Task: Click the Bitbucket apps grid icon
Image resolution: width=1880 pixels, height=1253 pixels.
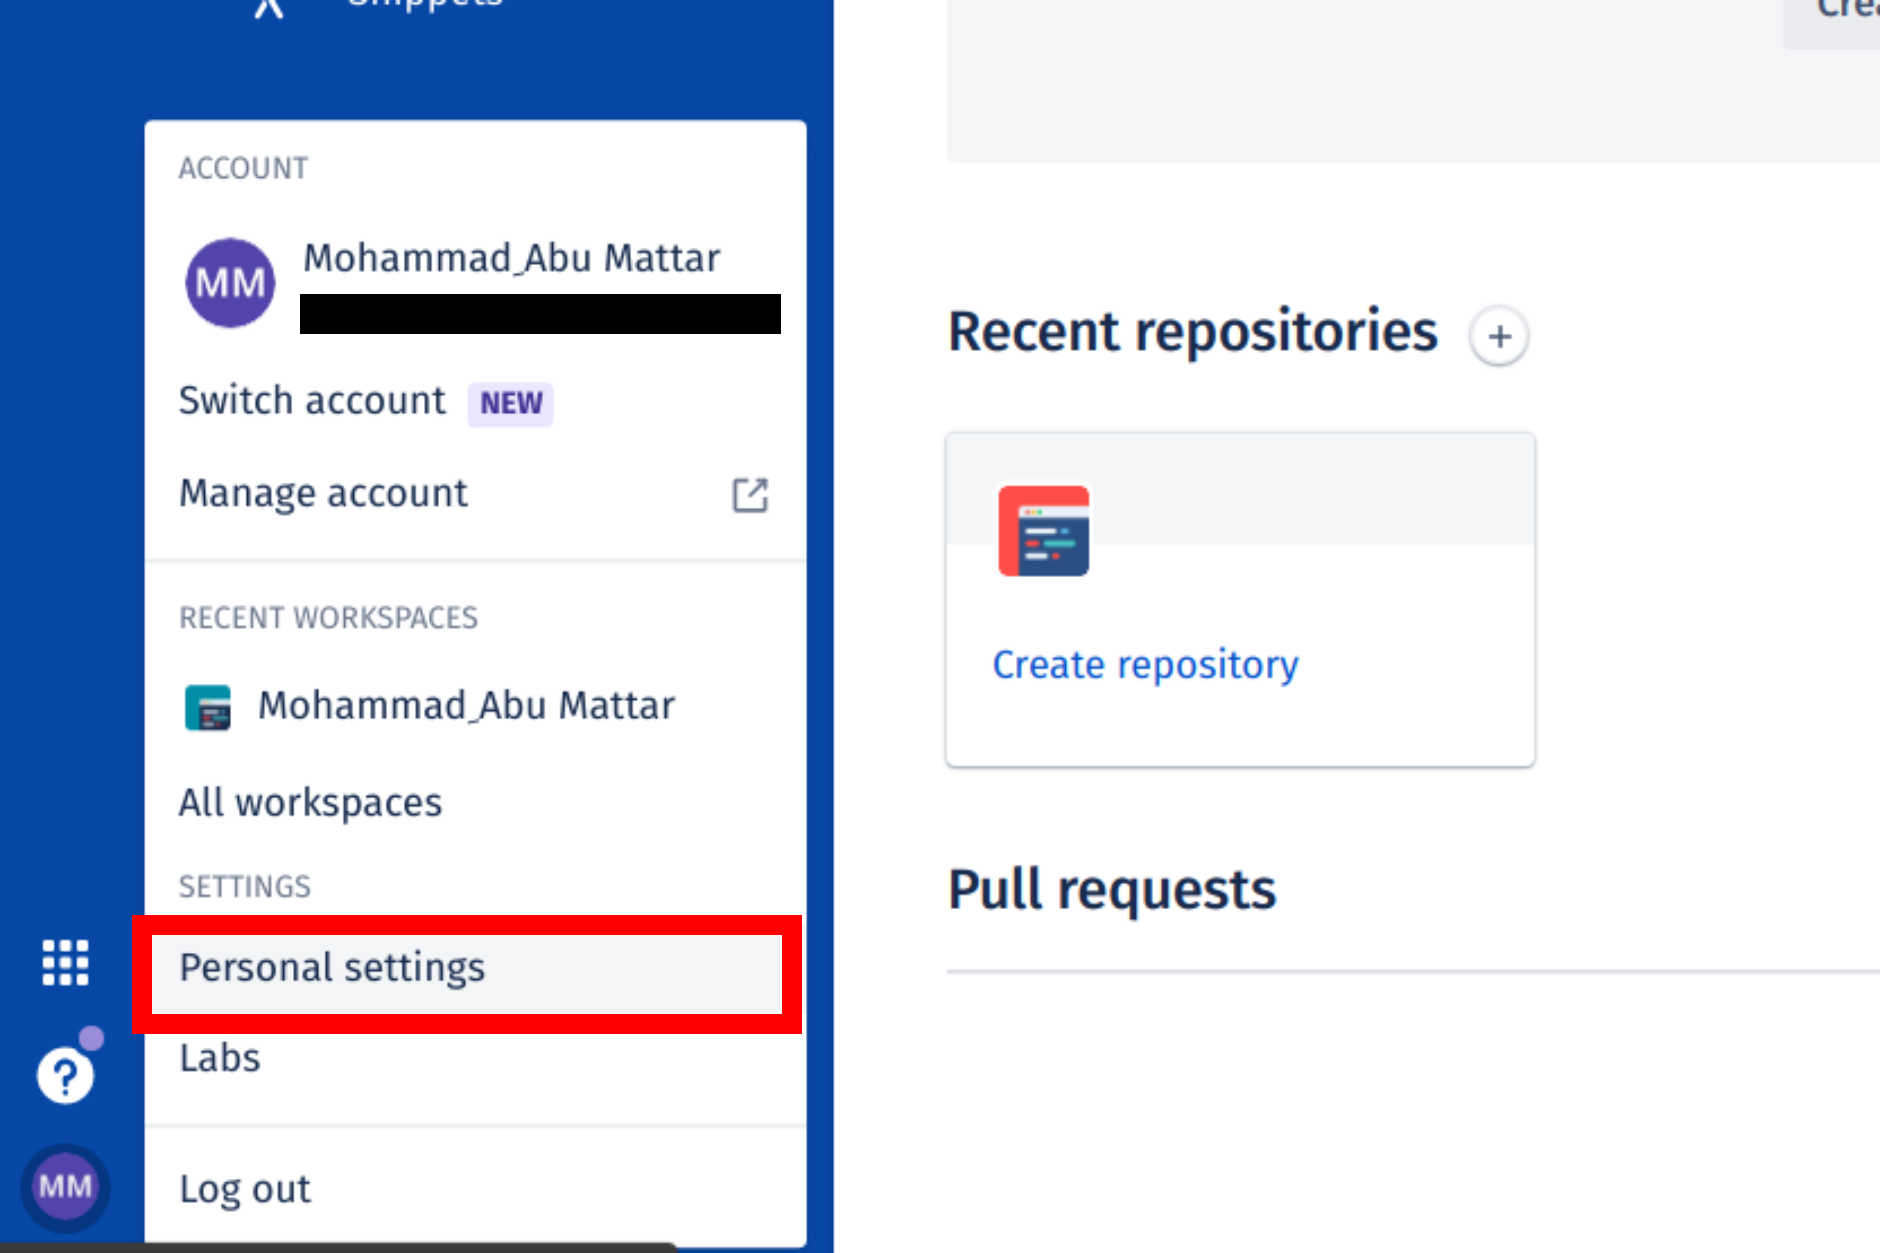Action: click(64, 963)
